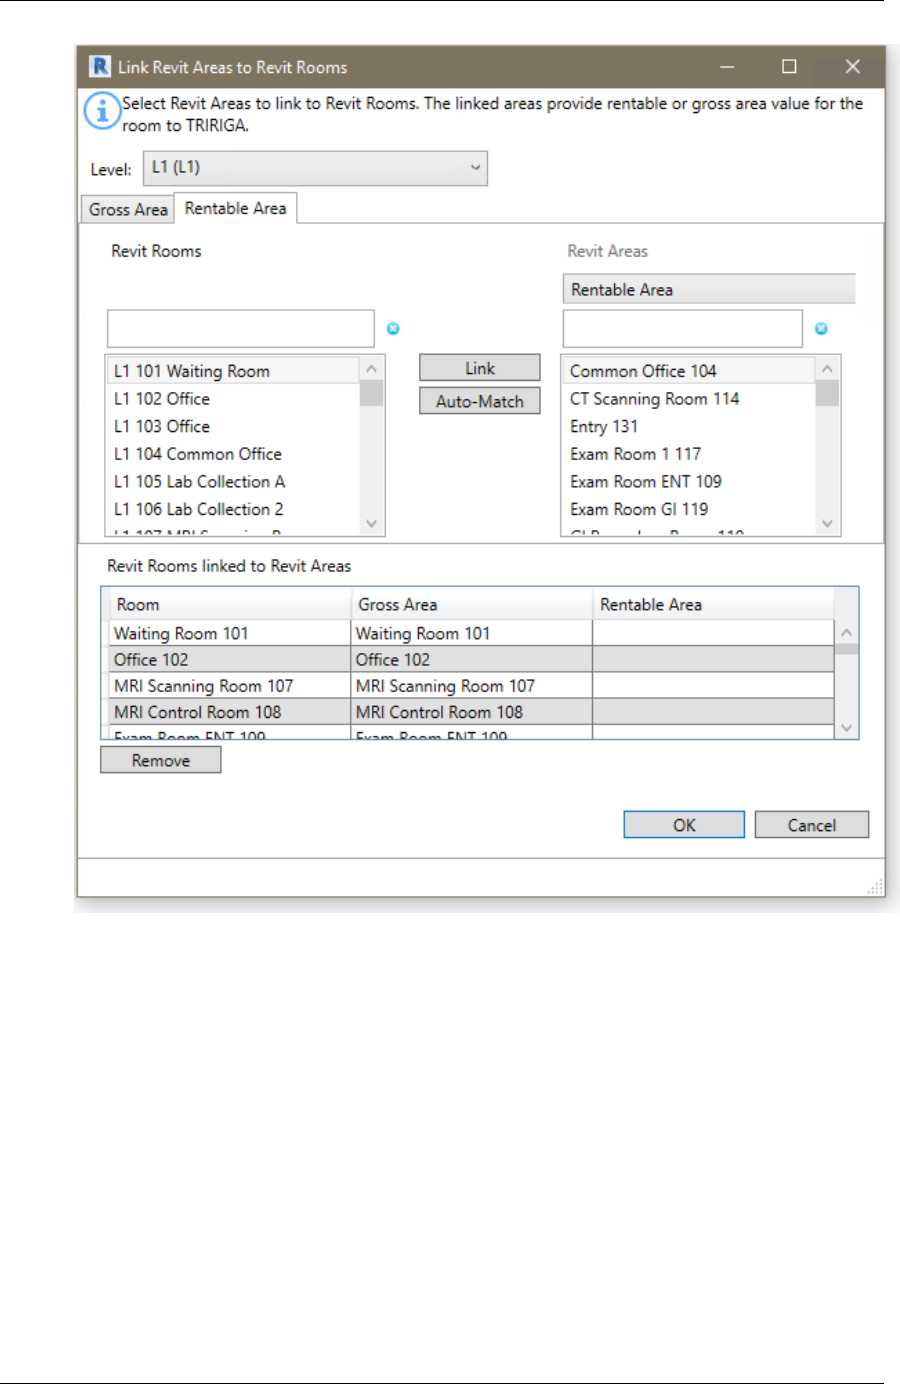The height and width of the screenshot is (1384, 900).
Task: Select L1 105 Lab Collection A
Action: click(232, 482)
